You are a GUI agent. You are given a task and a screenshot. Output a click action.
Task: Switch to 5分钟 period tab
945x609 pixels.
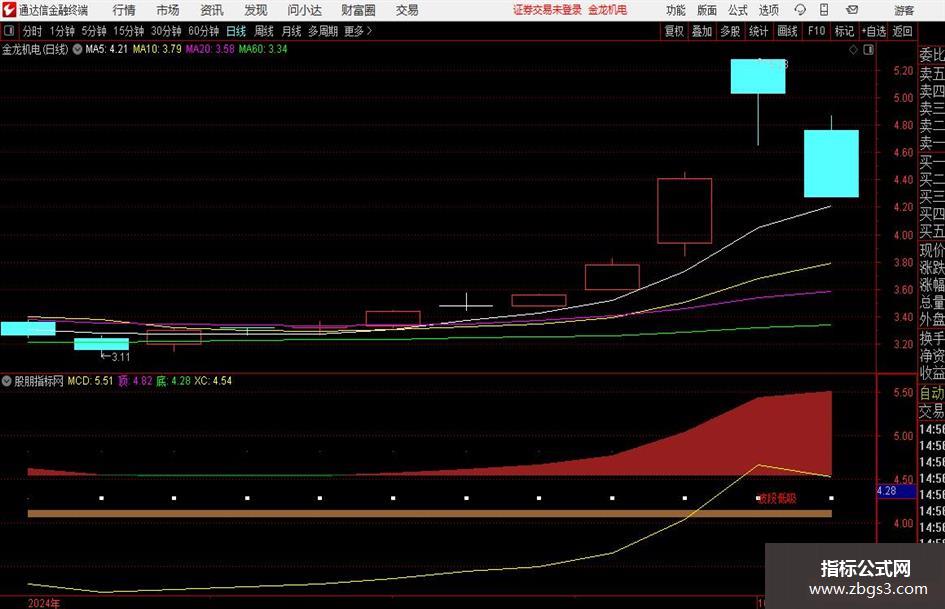[x=94, y=31]
